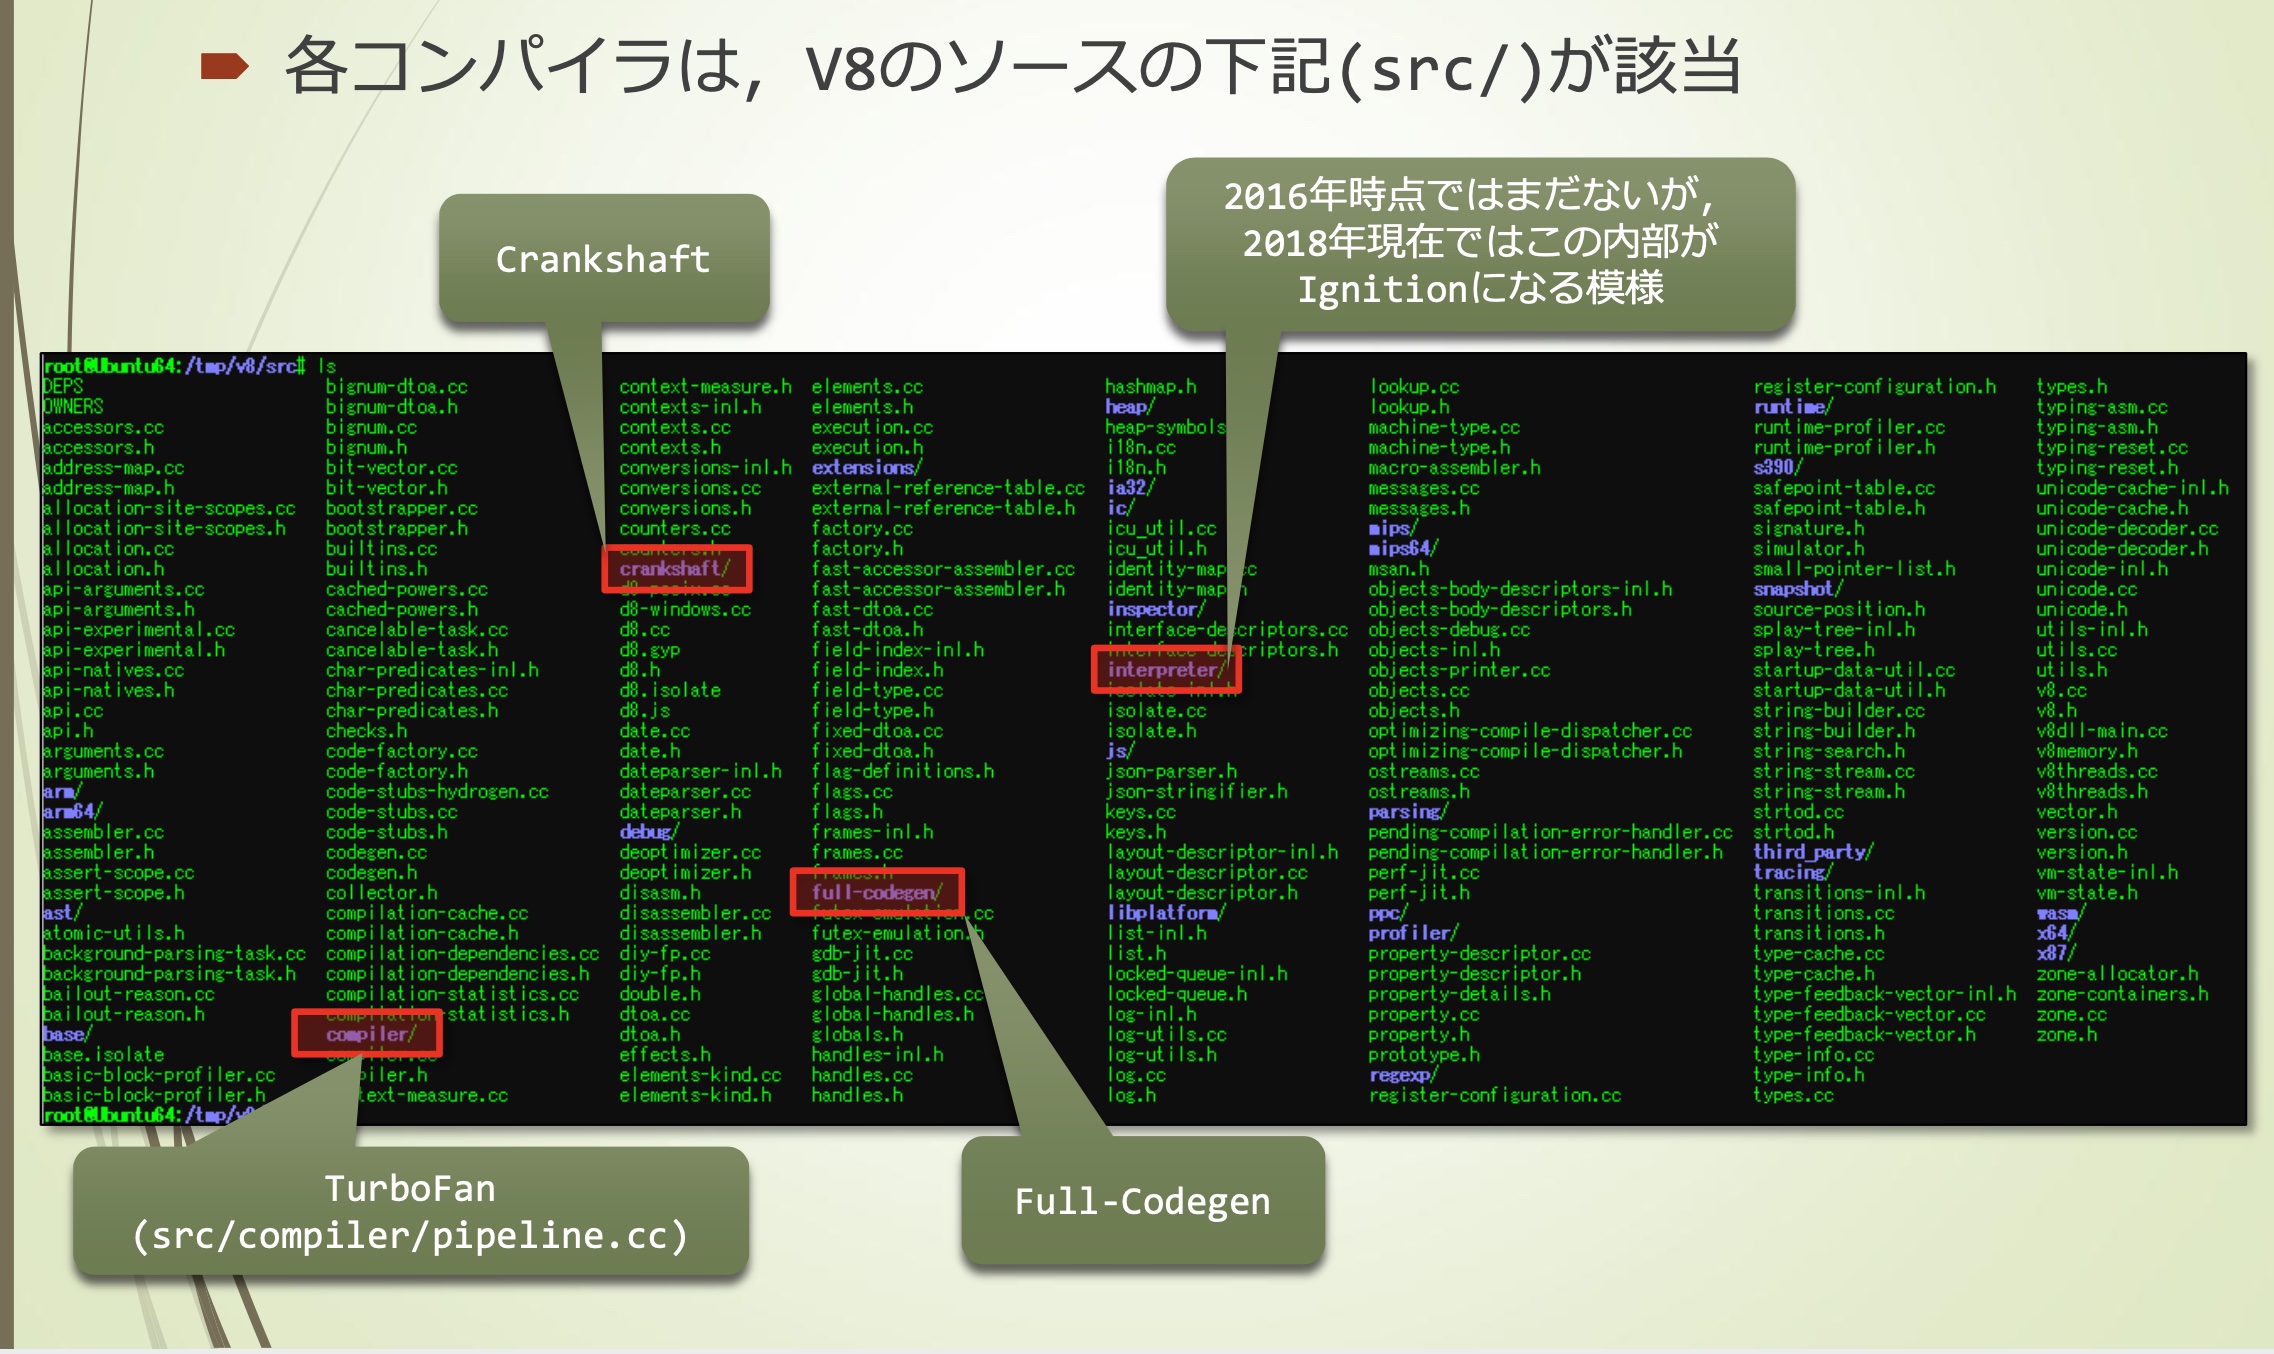Image resolution: width=2274 pixels, height=1354 pixels.
Task: Click the red-boxed compiler/ directory
Action: click(369, 1034)
